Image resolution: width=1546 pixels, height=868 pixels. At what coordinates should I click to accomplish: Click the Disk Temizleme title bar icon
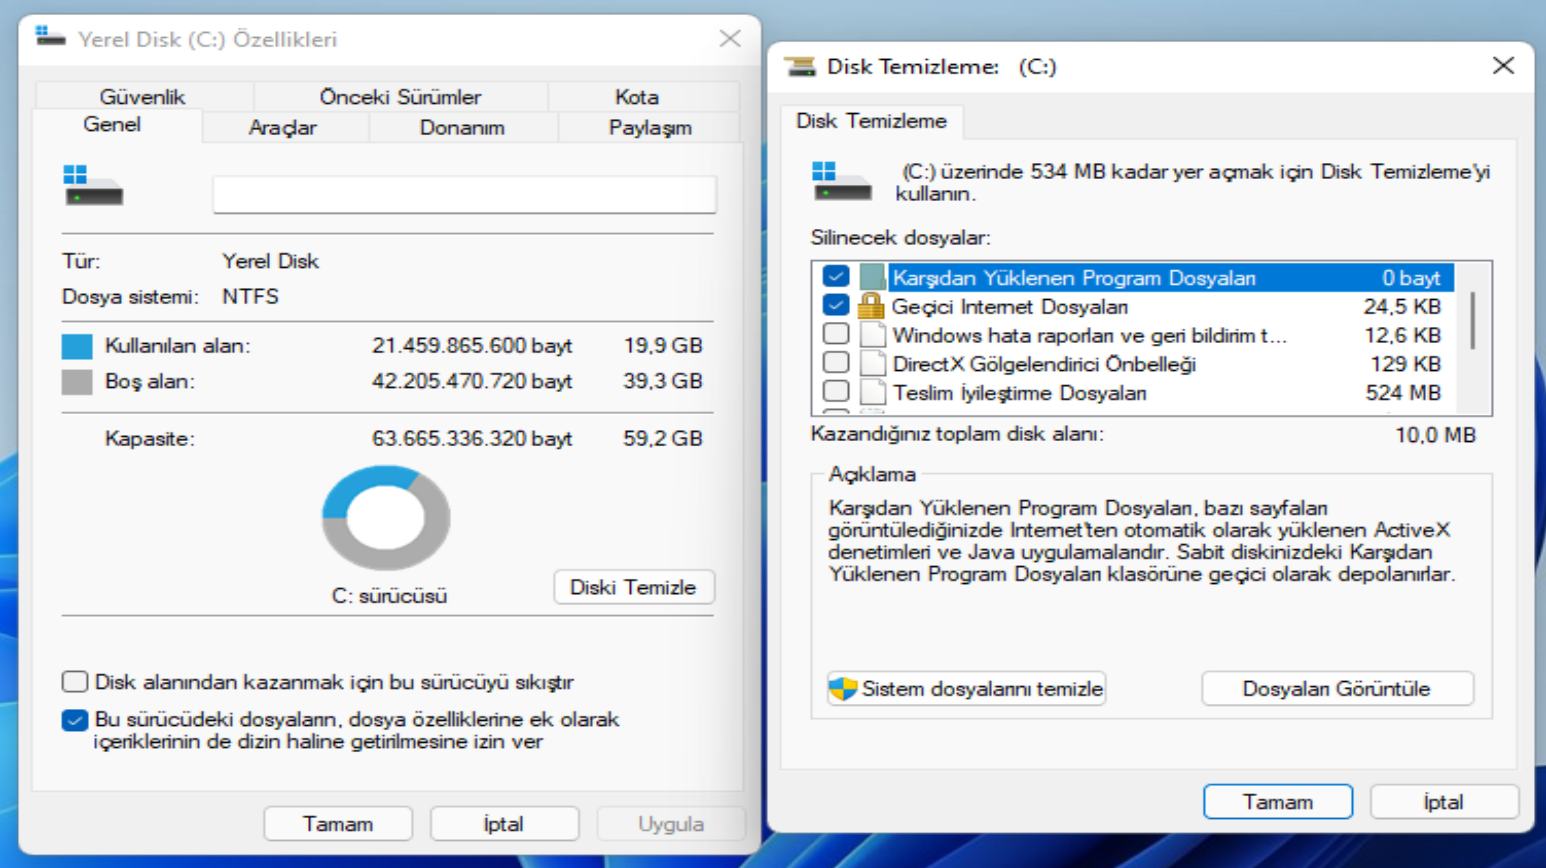(800, 66)
